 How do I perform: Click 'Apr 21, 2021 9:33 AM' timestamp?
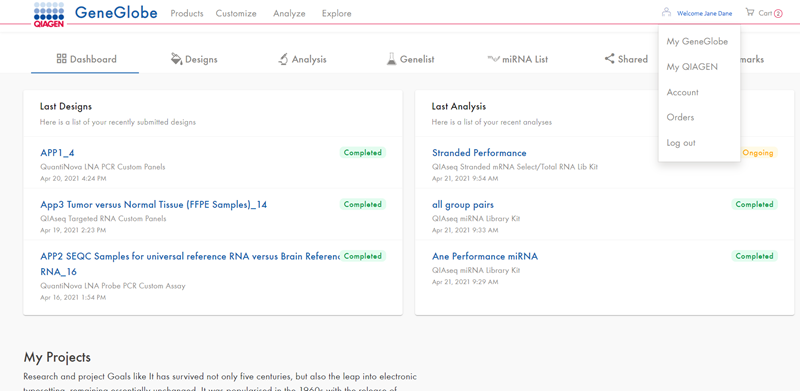(x=465, y=230)
